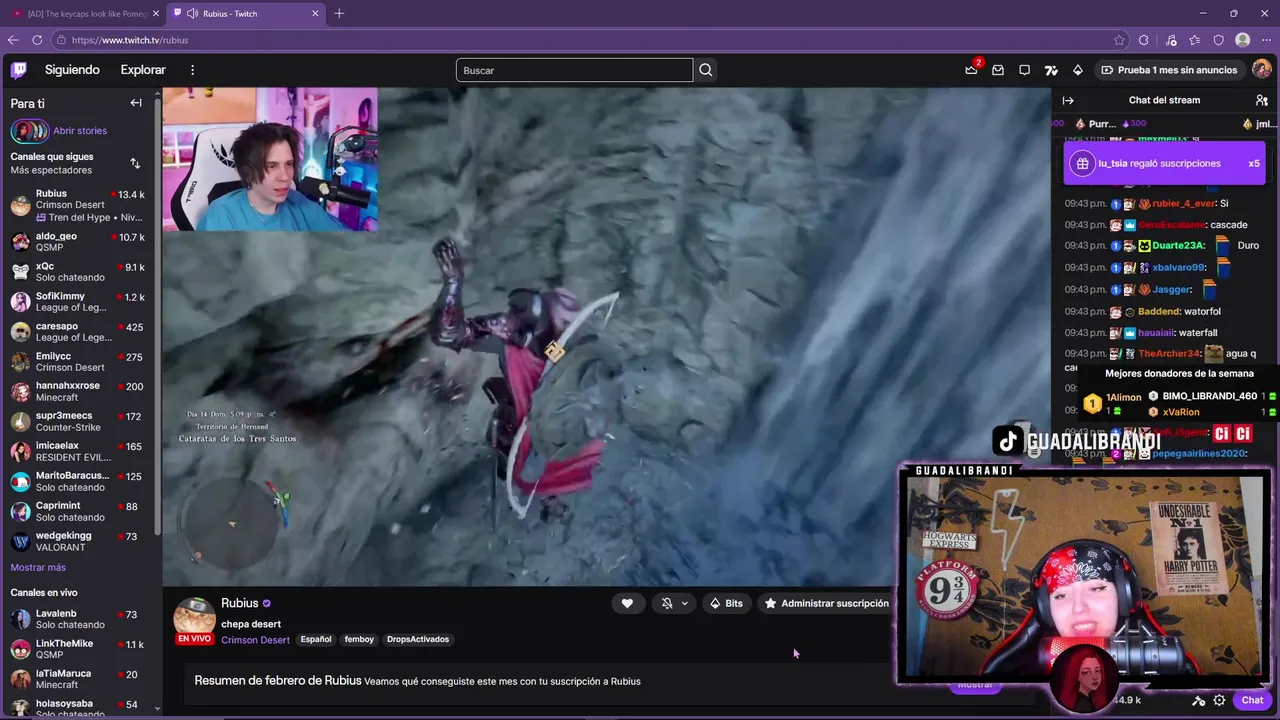Open channel points predictions icon near chat settings

pyautogui.click(x=1199, y=700)
